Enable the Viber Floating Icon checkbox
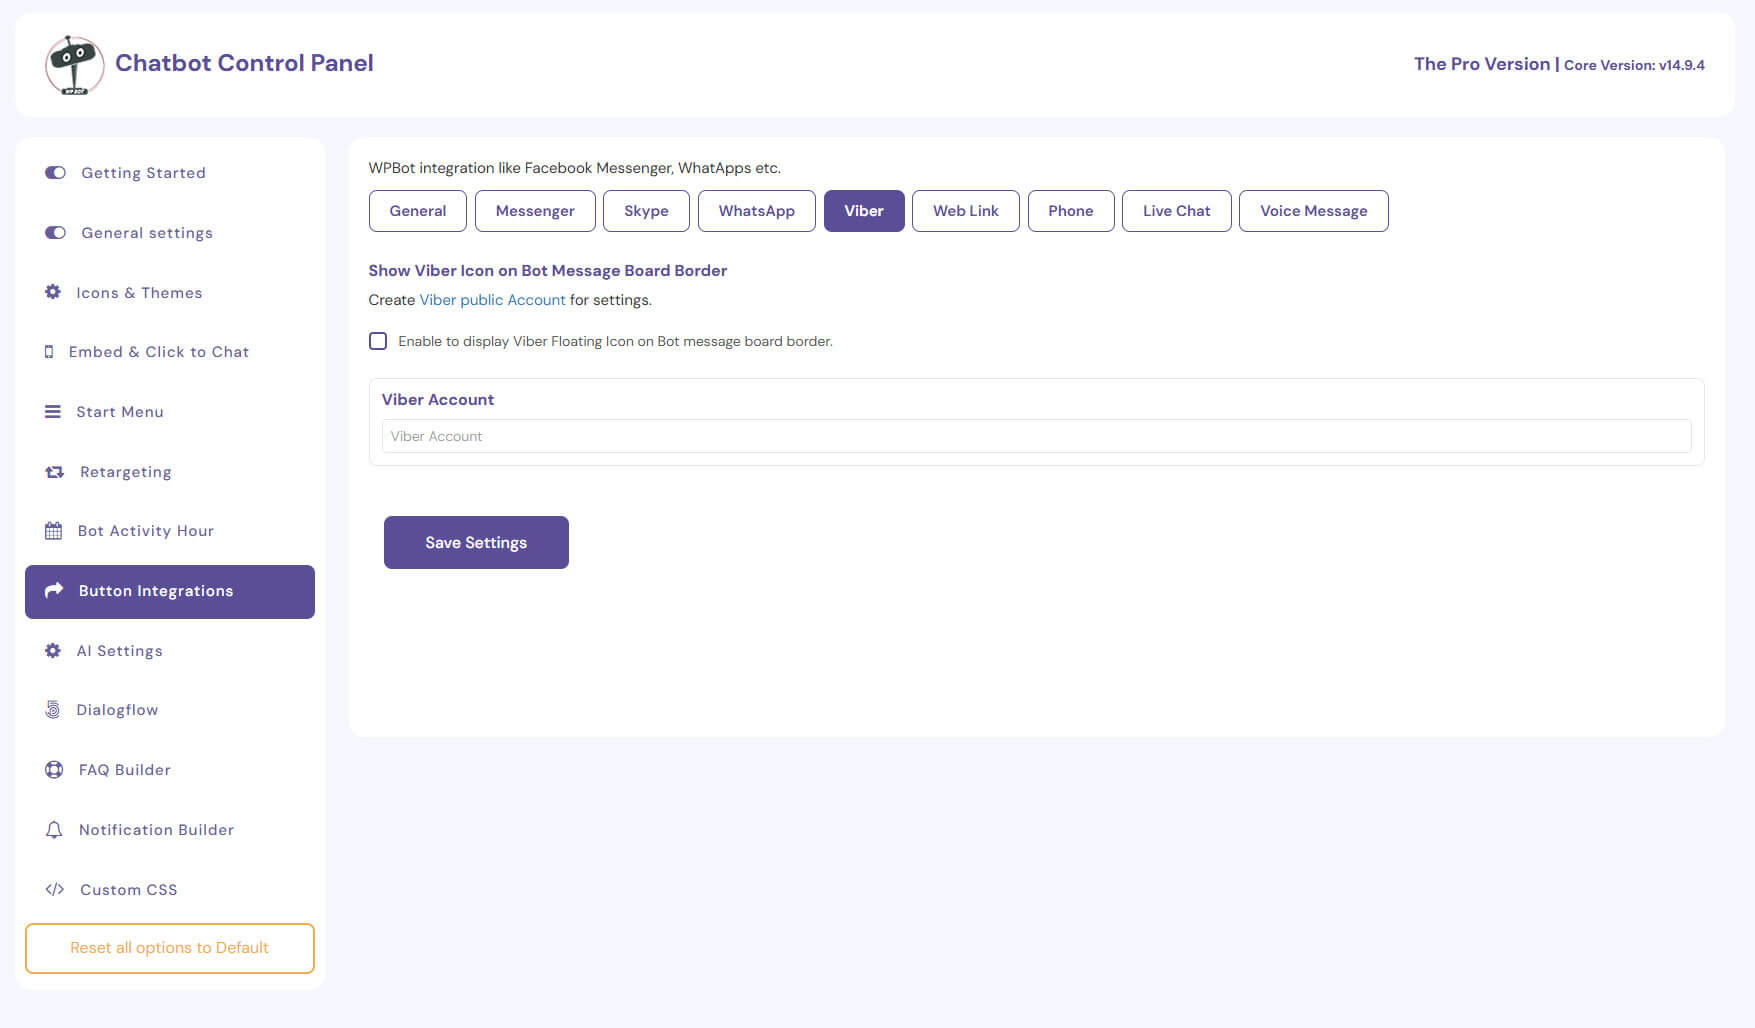Image resolution: width=1755 pixels, height=1028 pixels. 378,341
